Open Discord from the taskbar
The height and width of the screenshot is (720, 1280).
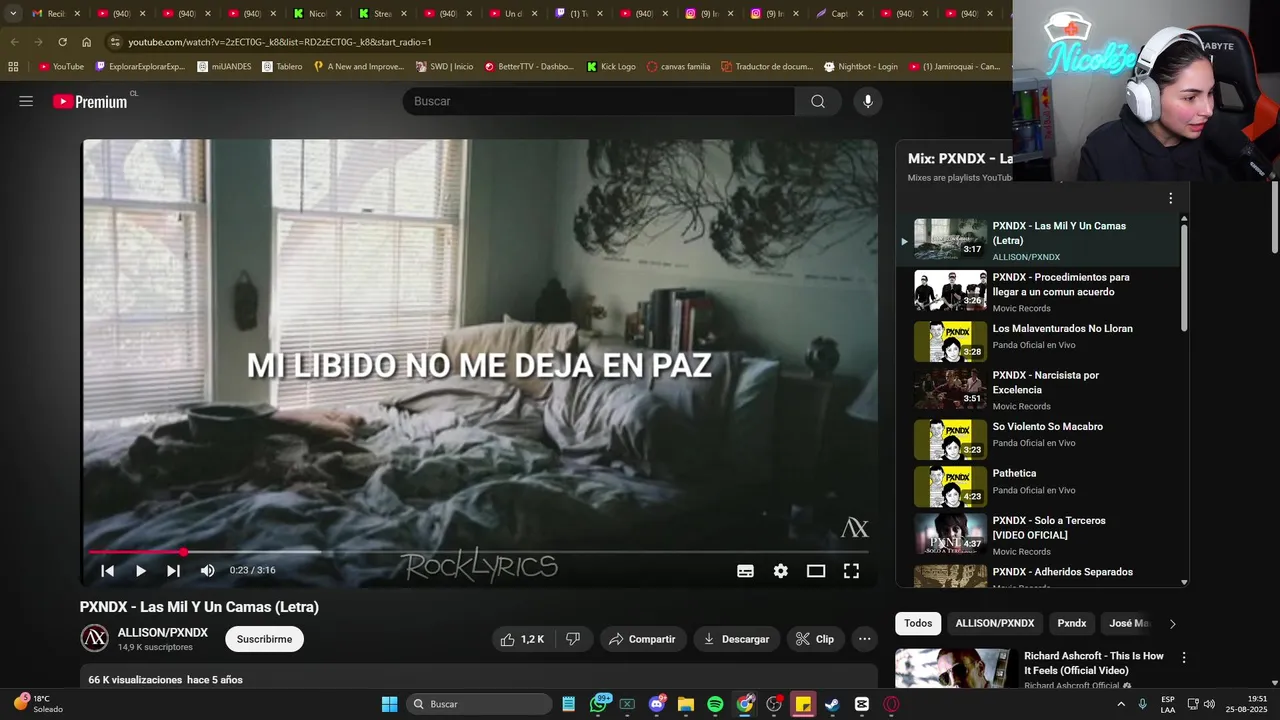(657, 704)
